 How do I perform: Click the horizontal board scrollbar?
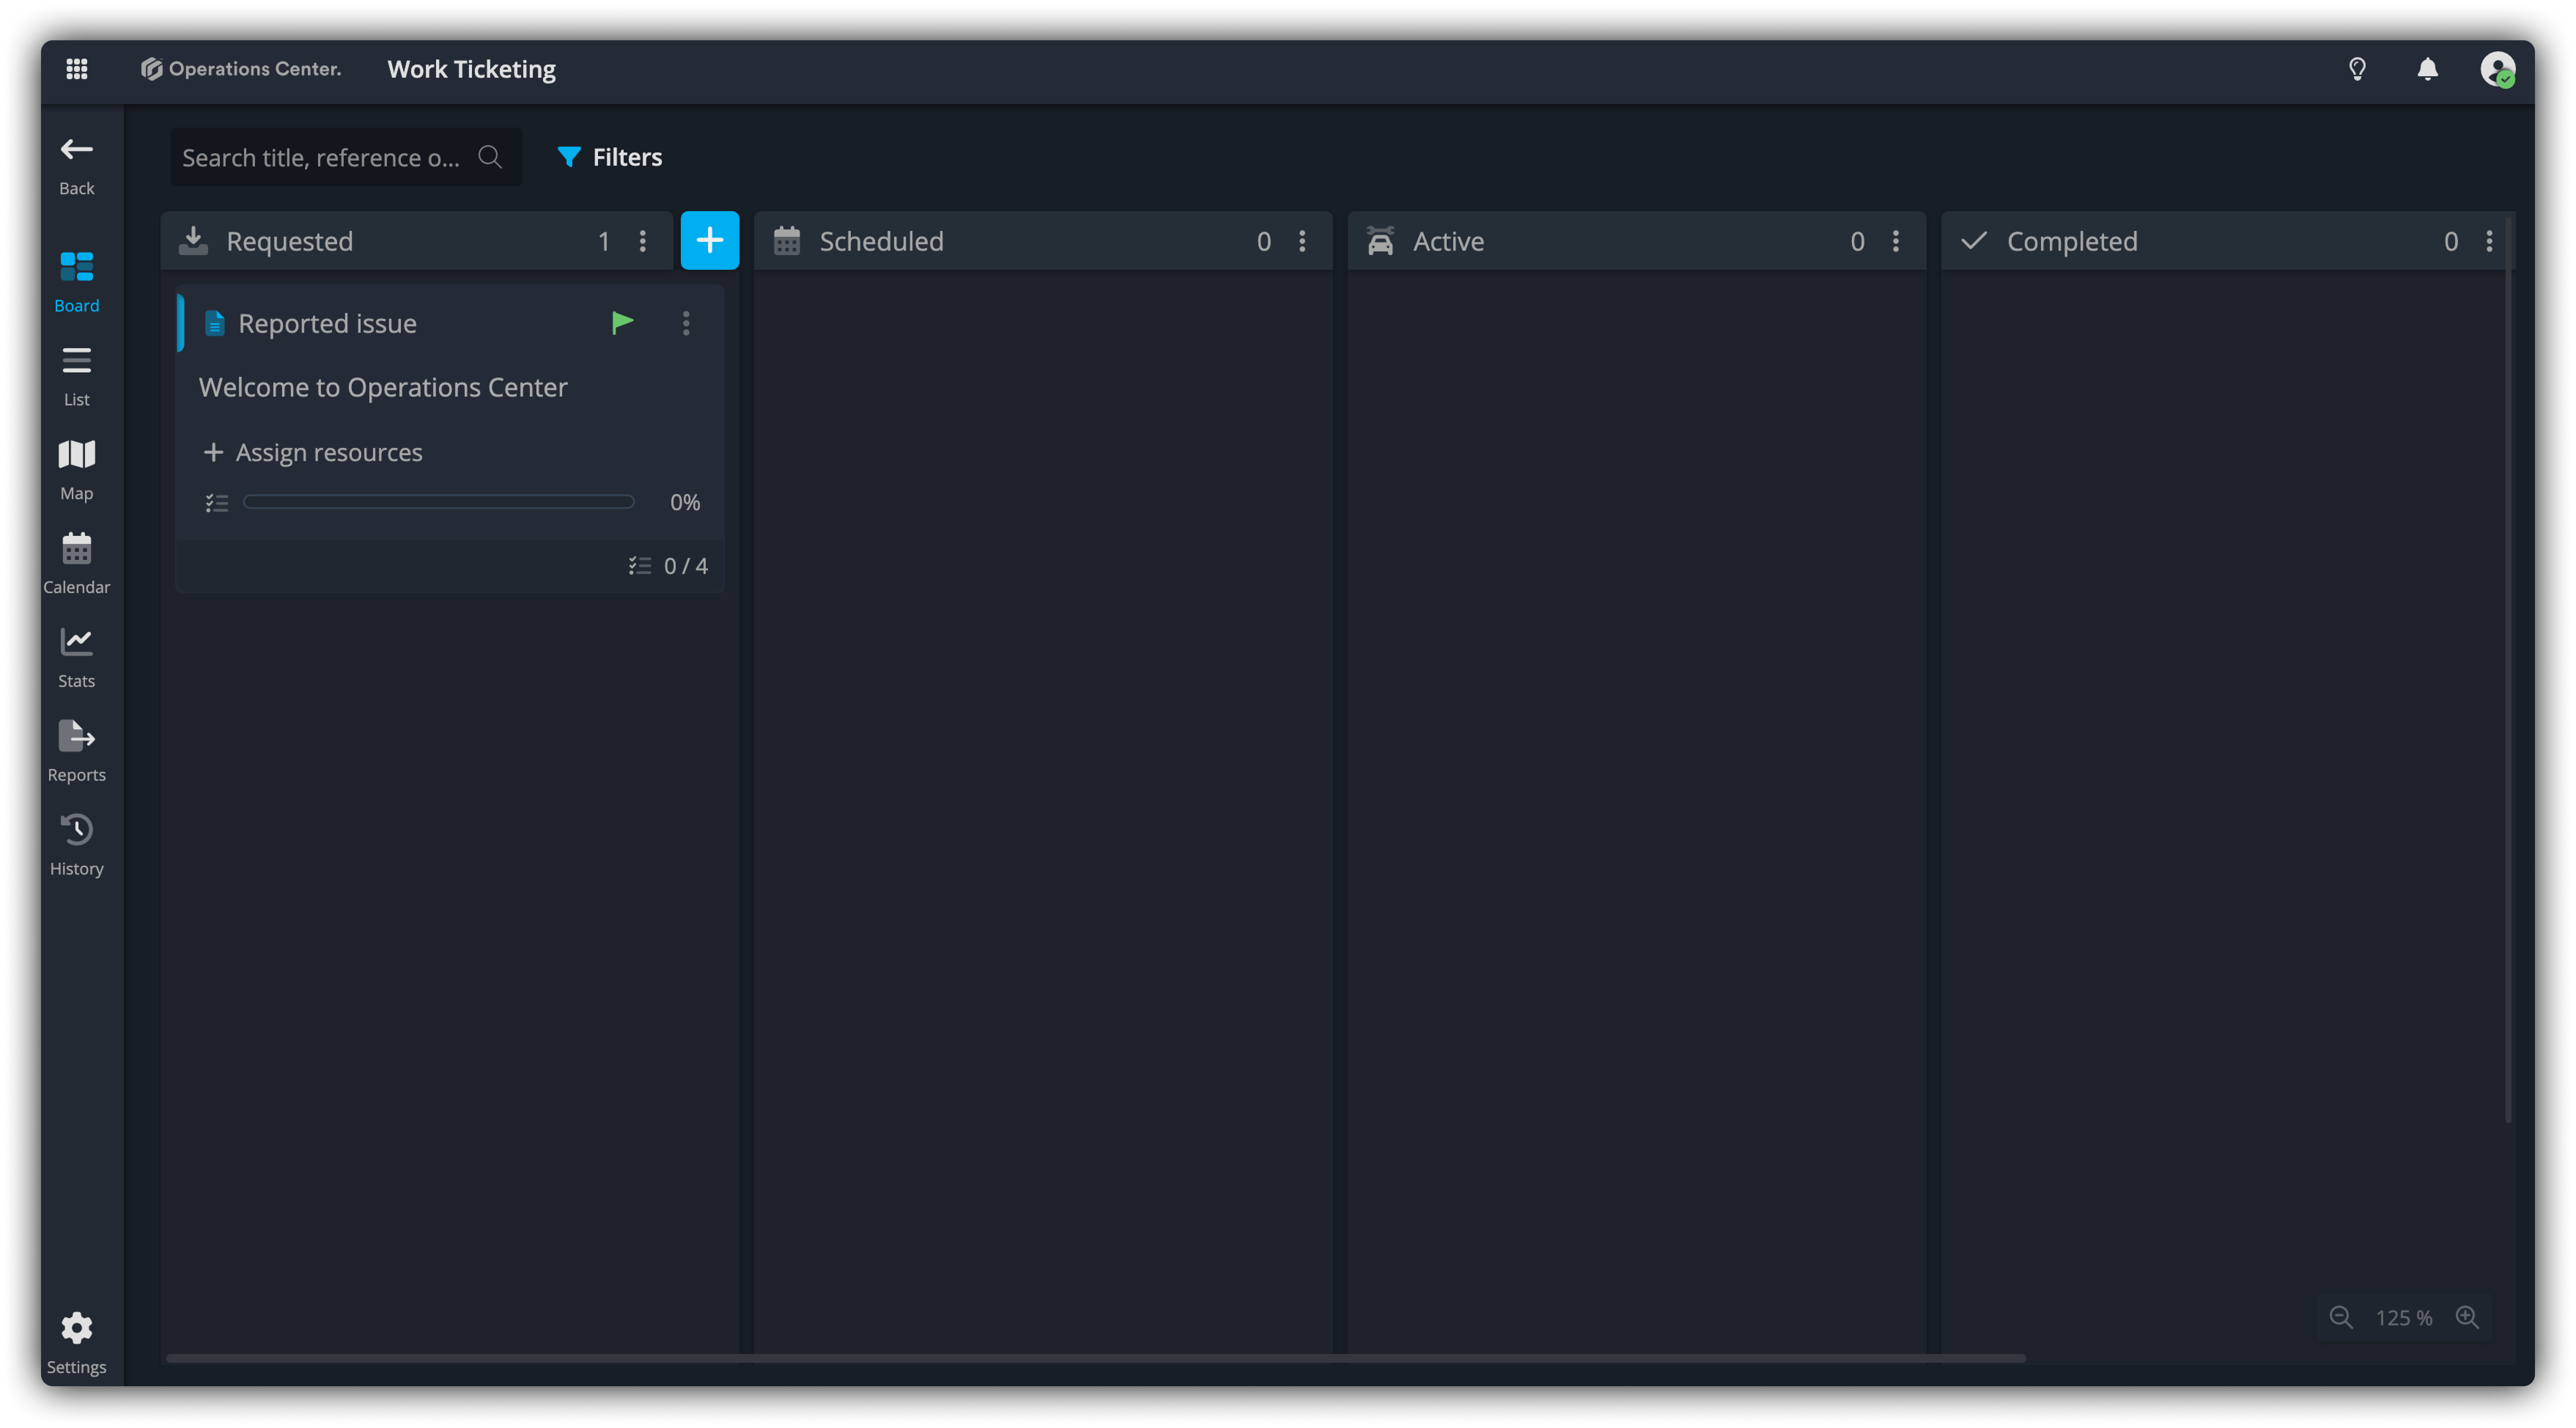(x=1096, y=1358)
